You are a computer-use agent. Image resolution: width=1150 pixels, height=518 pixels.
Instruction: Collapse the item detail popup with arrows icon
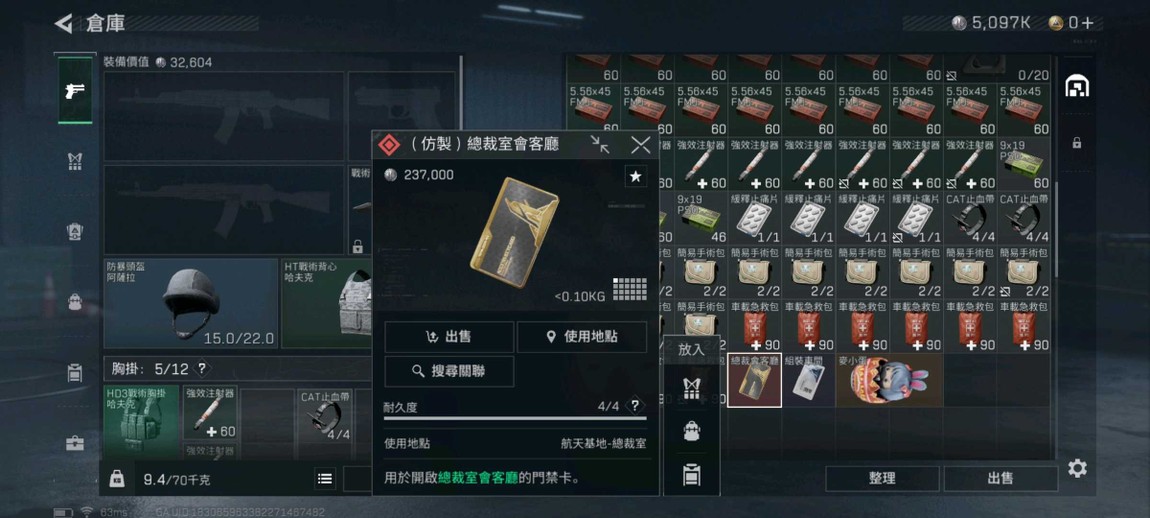pos(600,145)
